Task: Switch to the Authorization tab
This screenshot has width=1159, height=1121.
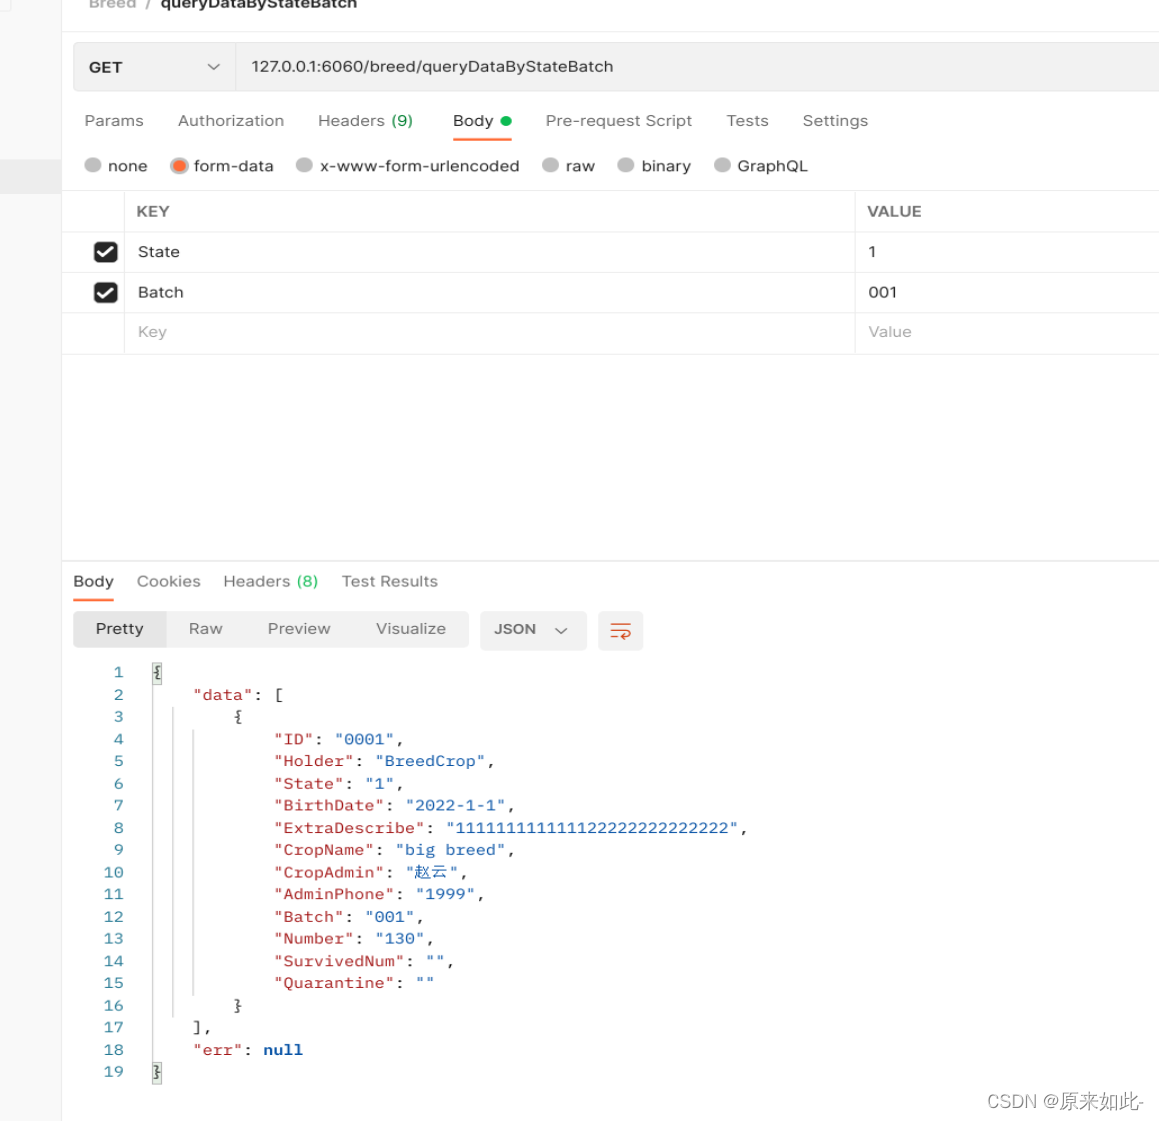Action: click(x=231, y=120)
